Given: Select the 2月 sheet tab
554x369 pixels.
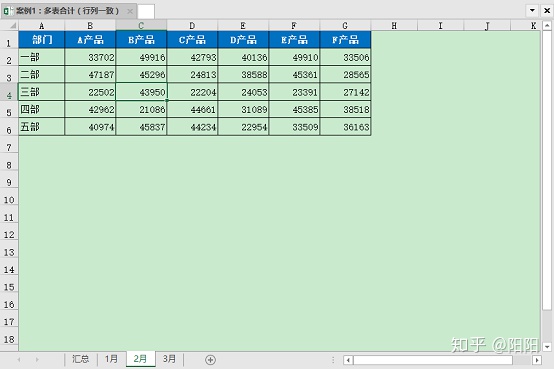Looking at the screenshot, I should click(x=140, y=359).
